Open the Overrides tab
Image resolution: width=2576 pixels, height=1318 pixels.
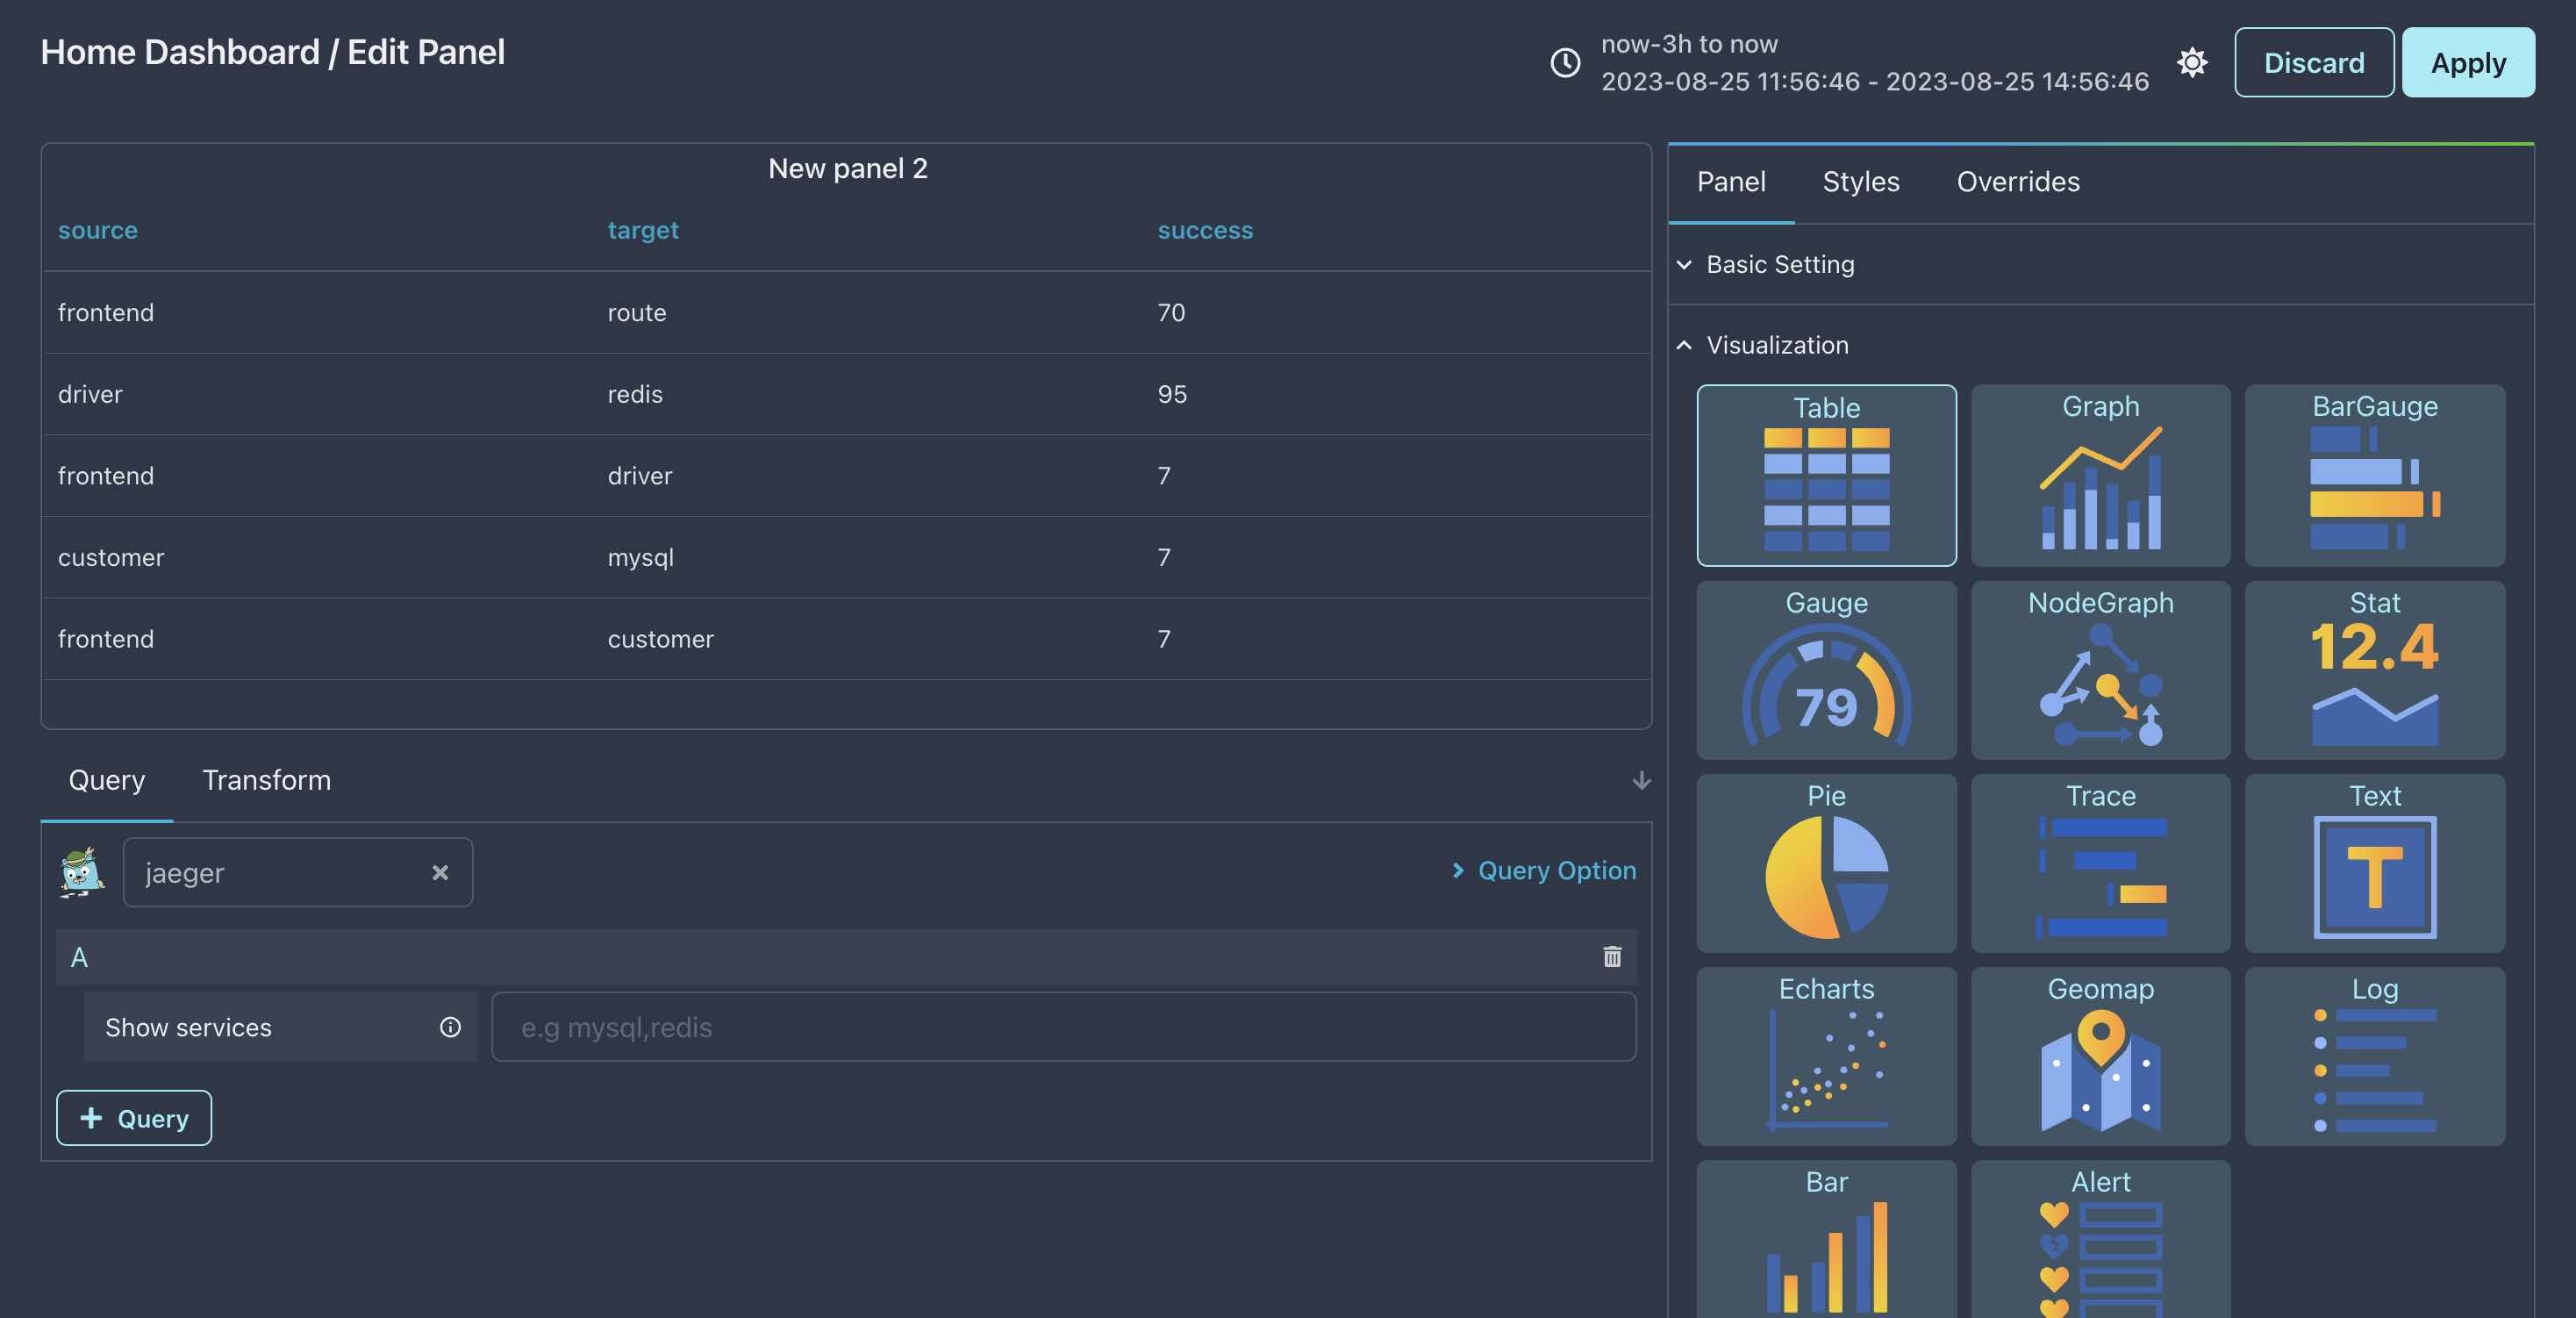tap(2018, 182)
